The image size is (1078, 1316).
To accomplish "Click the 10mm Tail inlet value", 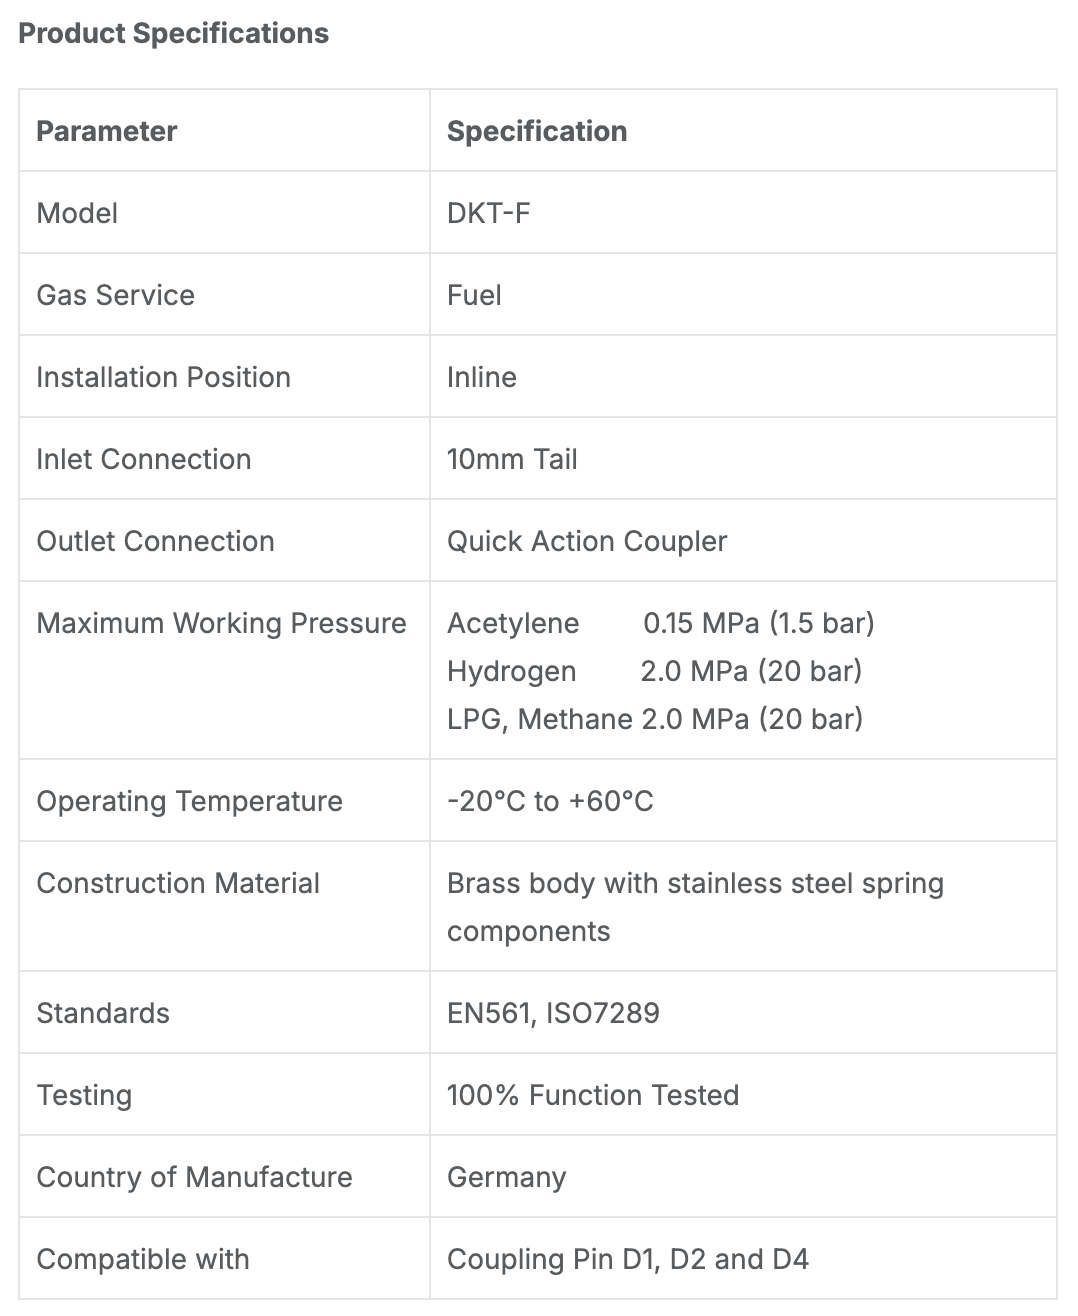I will (512, 459).
